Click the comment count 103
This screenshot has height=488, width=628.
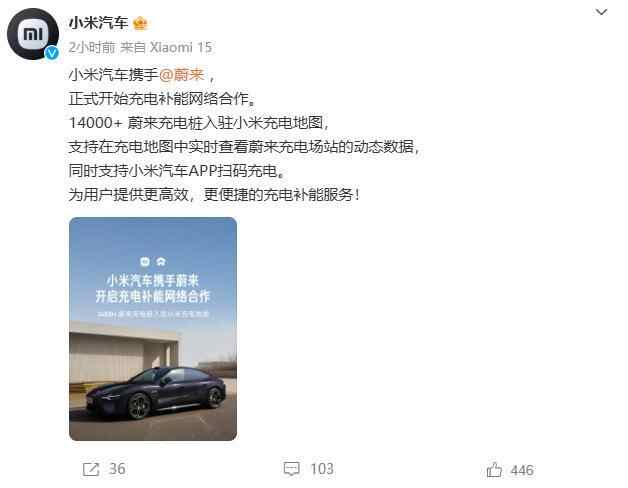322,469
